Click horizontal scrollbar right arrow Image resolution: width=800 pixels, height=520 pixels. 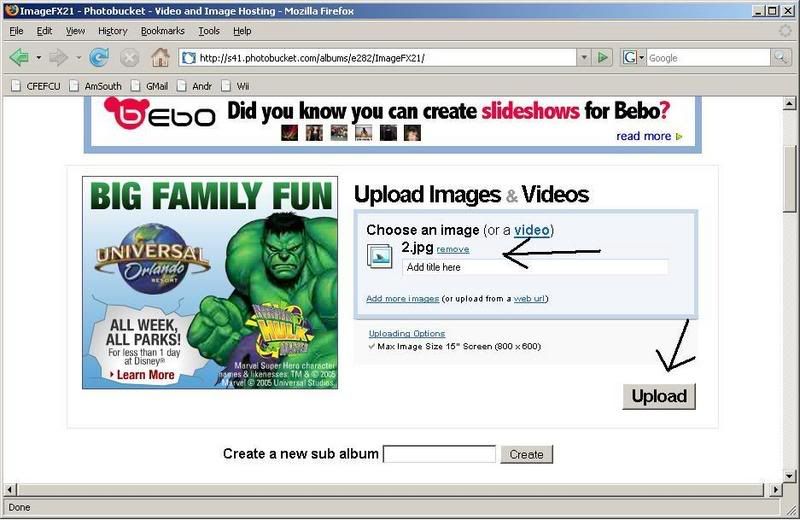point(776,489)
